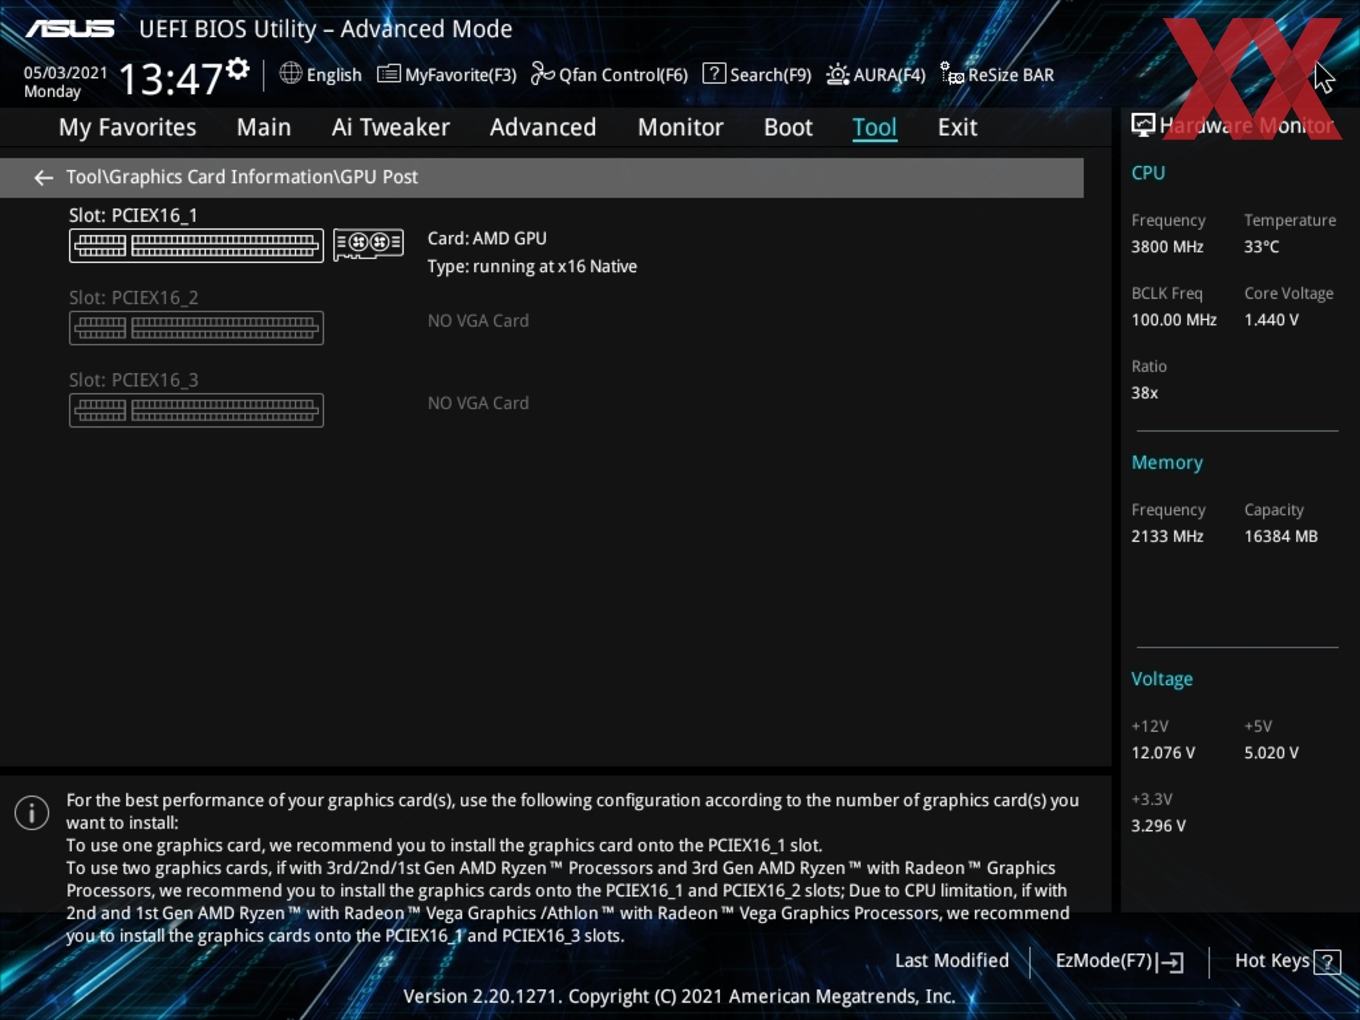Click memory frequency 2133 MHz
The image size is (1360, 1020).
click(1167, 537)
